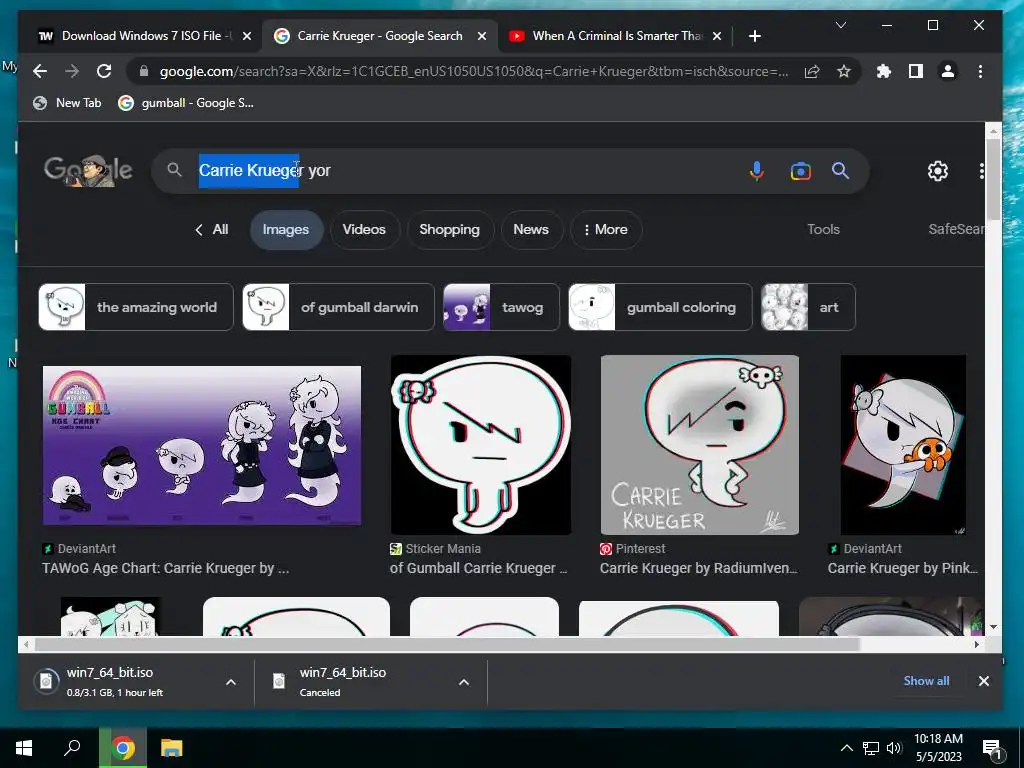Image resolution: width=1024 pixels, height=768 pixels.
Task: Click the Pinterest source label
Action: click(633, 549)
